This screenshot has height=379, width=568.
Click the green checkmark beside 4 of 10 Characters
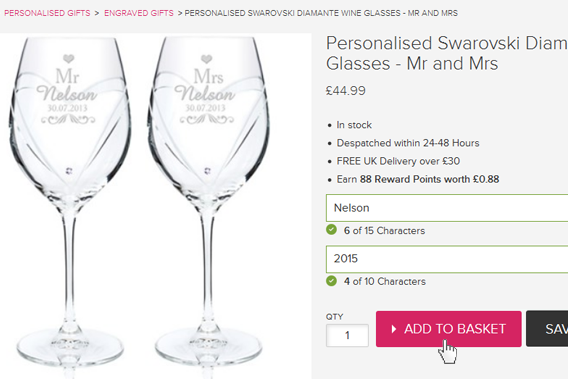click(331, 281)
